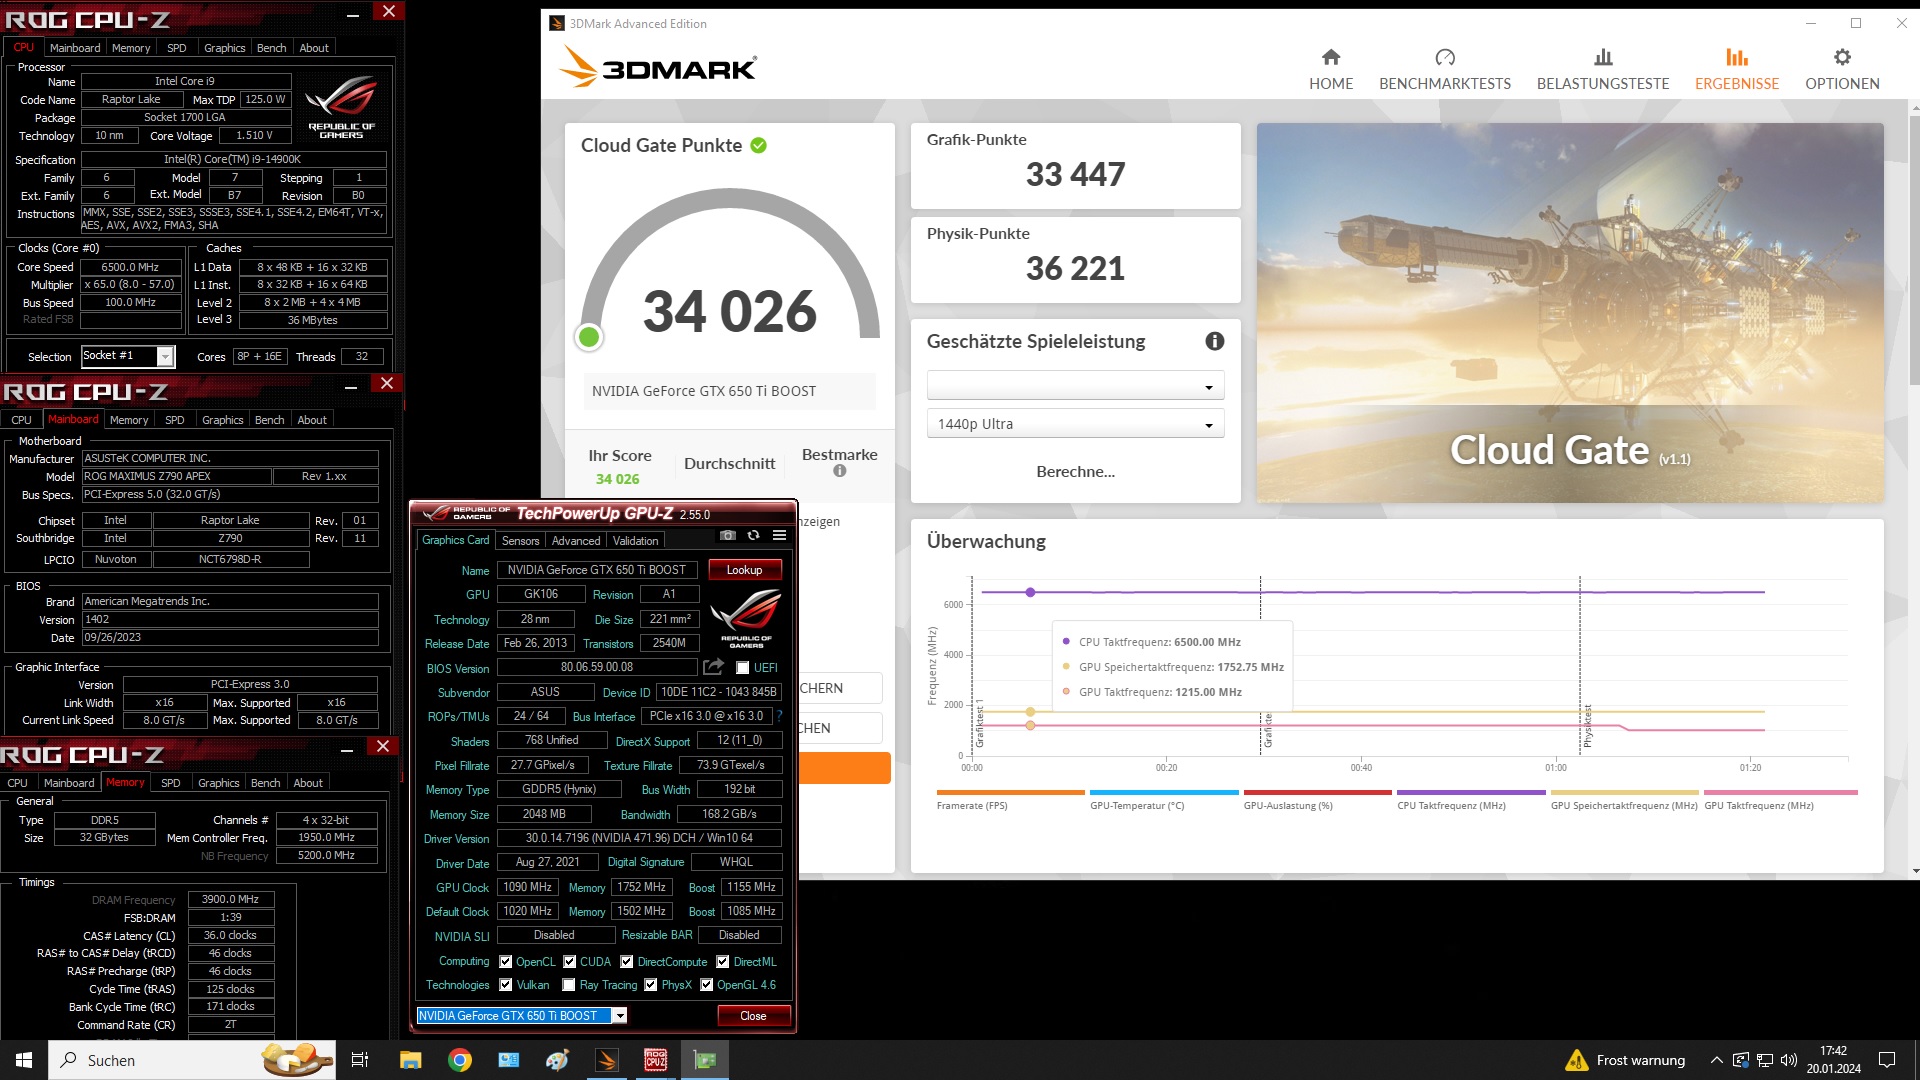
Task: Open the empty game selection dropdown
Action: (x=1075, y=386)
